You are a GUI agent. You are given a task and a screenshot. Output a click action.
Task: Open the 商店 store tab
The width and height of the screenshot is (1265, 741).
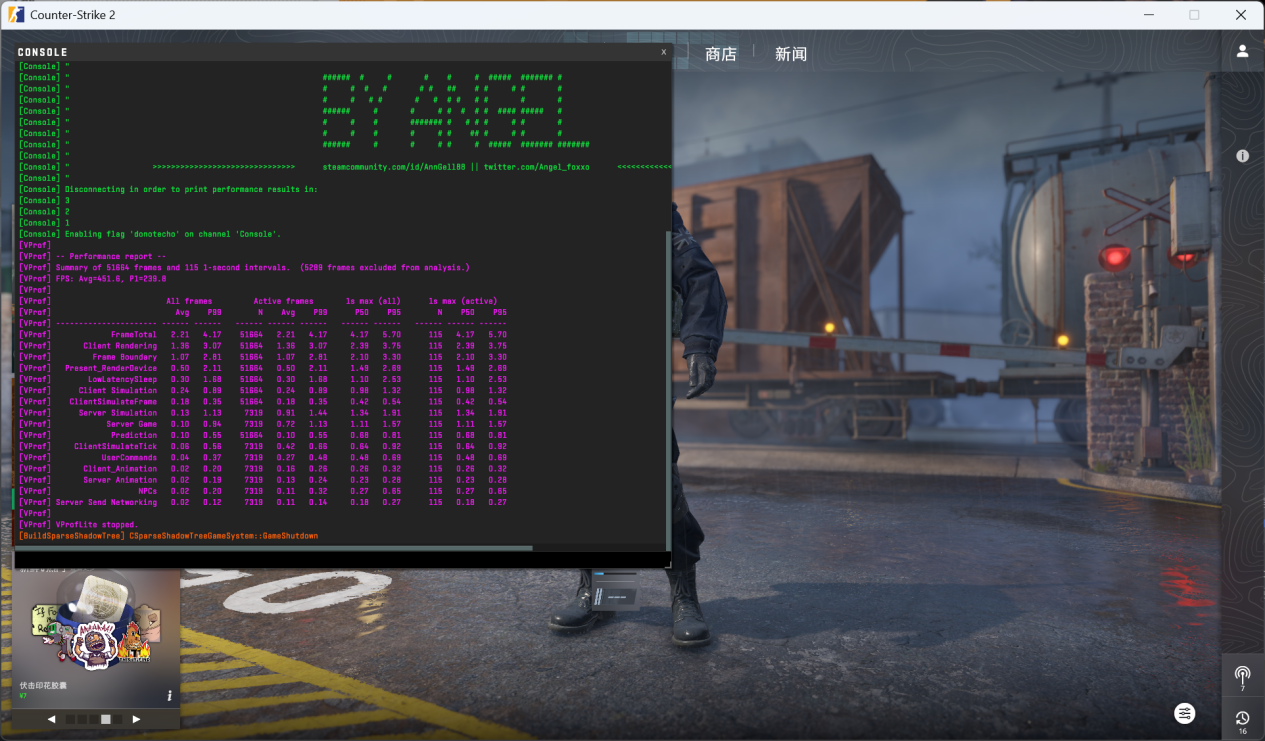pos(720,54)
